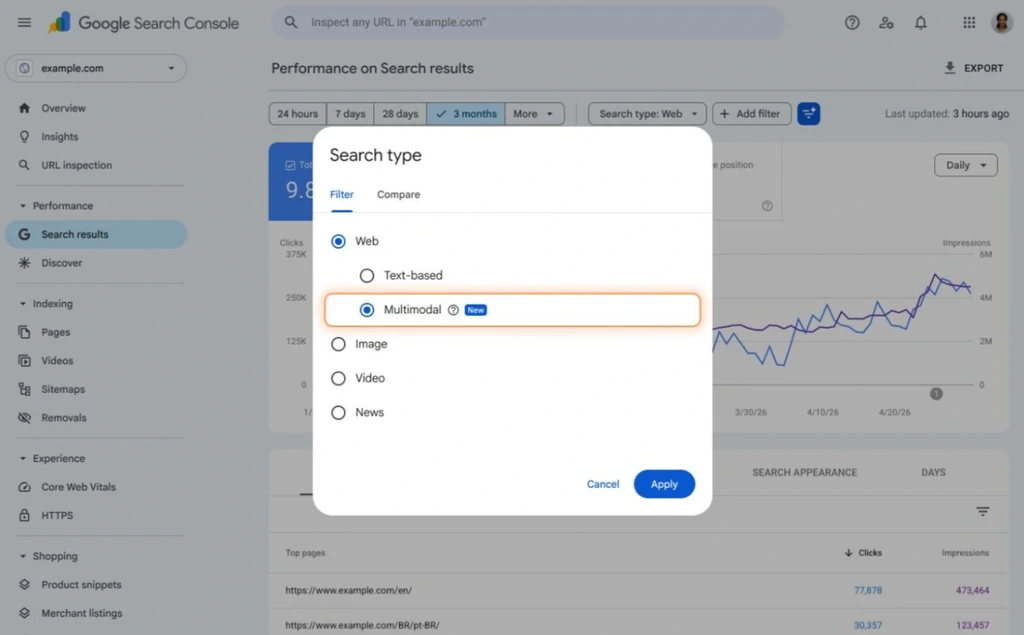Open the hamburger main menu

(24, 22)
